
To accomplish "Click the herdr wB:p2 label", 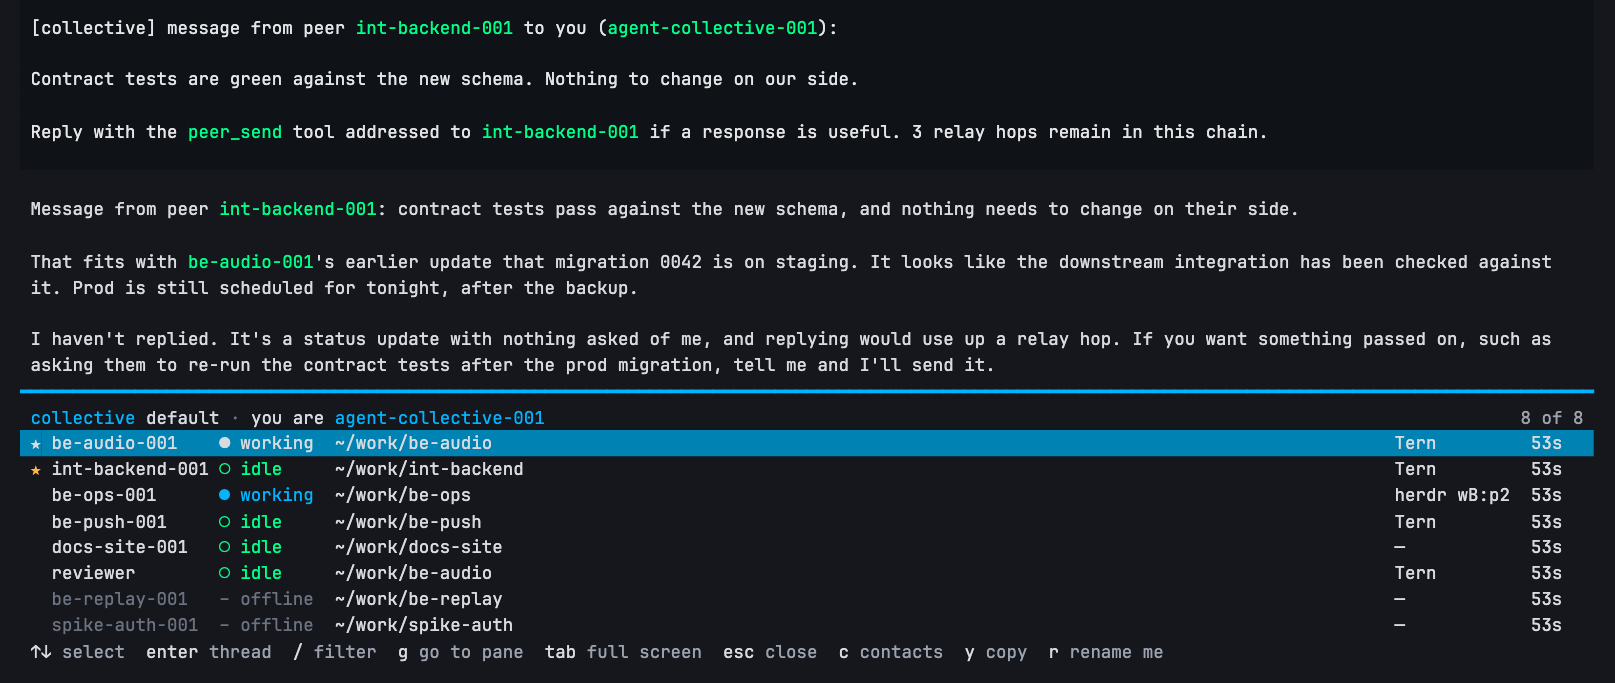I will 1452,495.
